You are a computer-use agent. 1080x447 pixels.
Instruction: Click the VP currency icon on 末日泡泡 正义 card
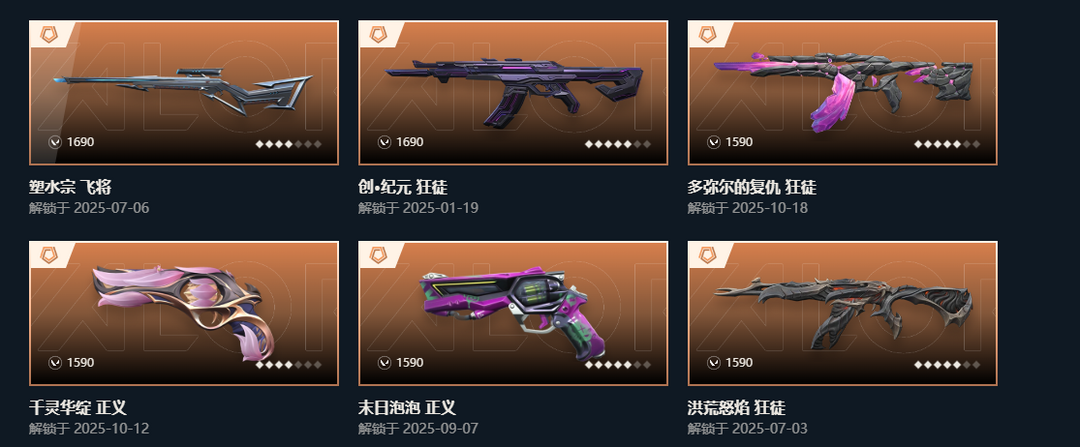(x=384, y=362)
